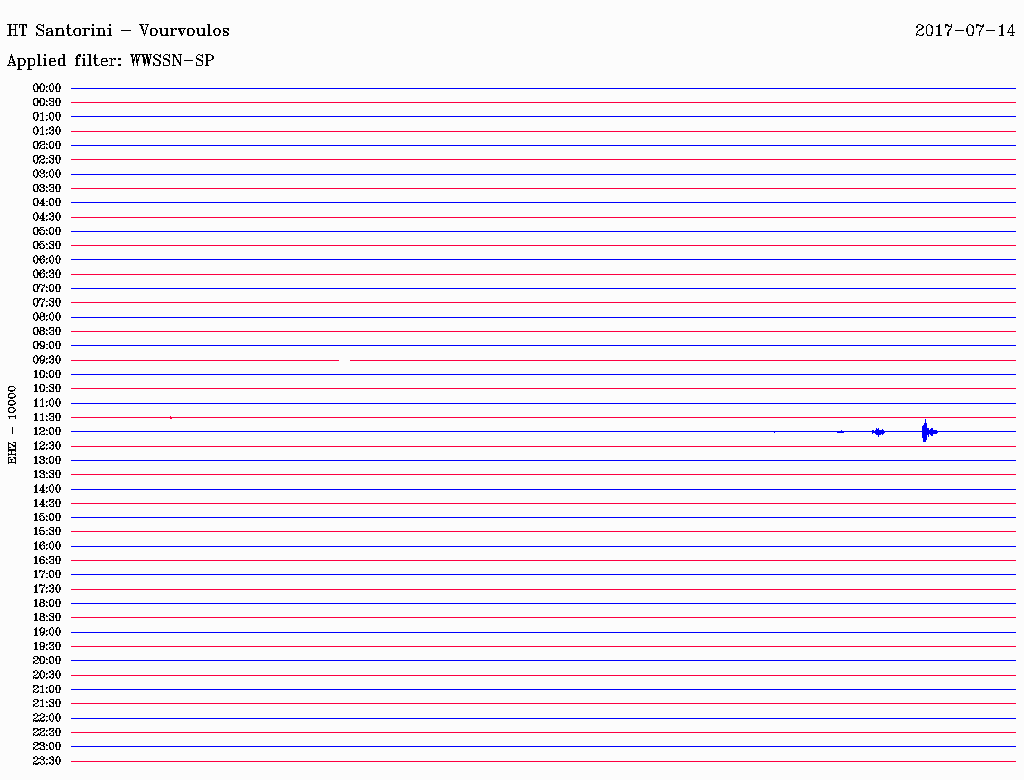This screenshot has width=1024, height=780.
Task: Click the 12:00 time label
Action: click(47, 432)
